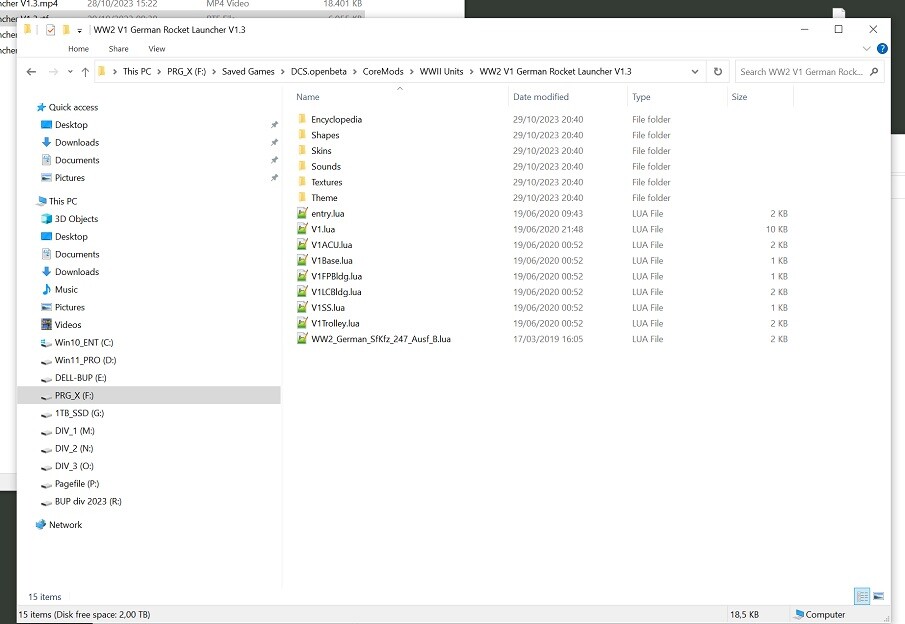
Task: Select the Textures folder icon
Action: (302, 181)
